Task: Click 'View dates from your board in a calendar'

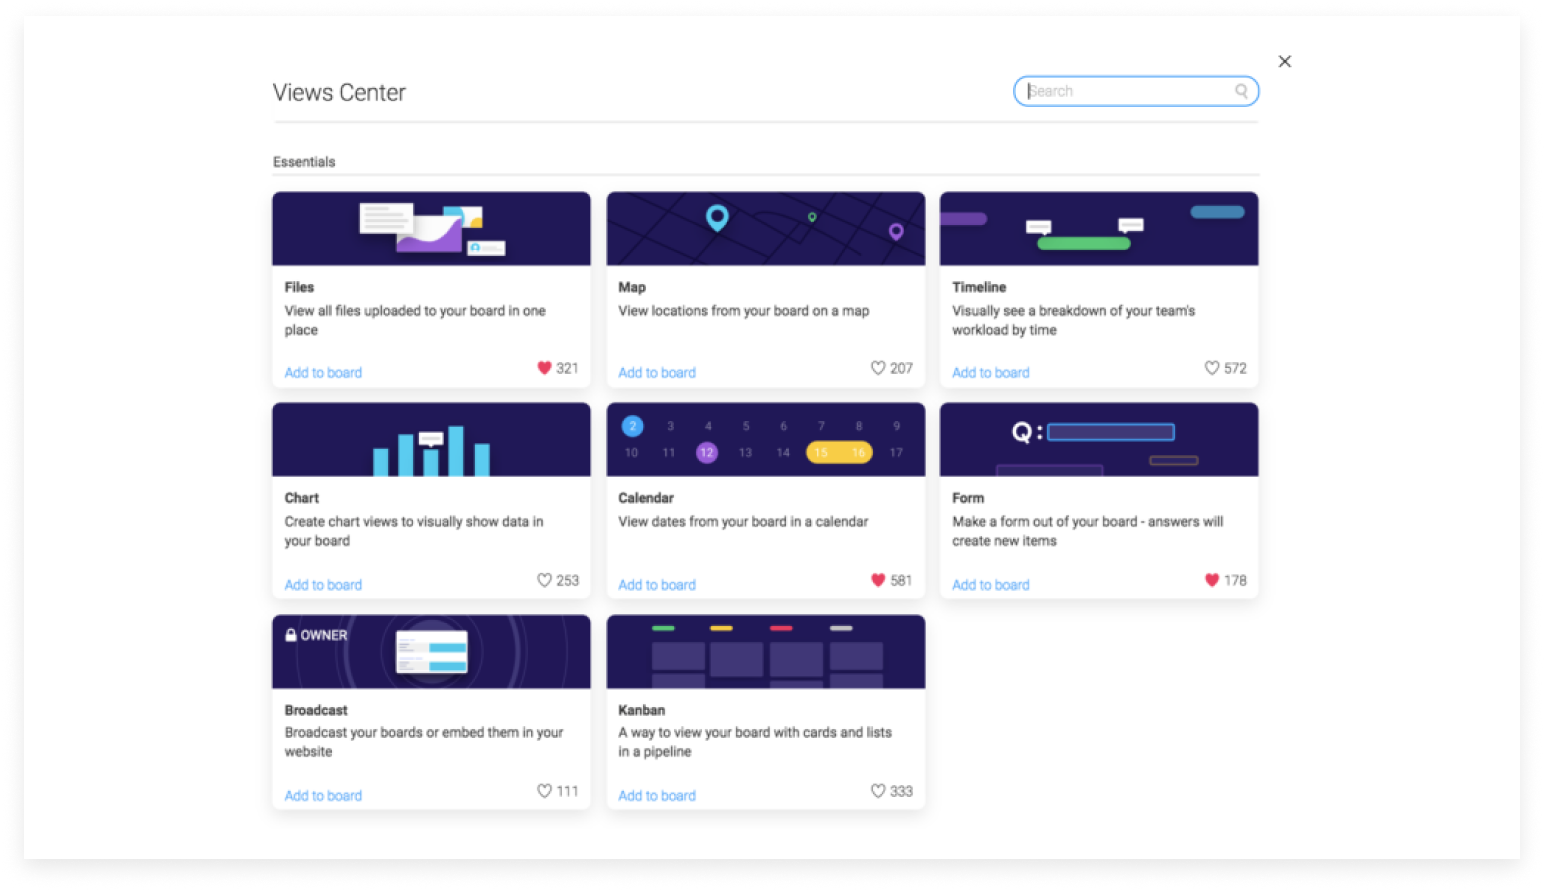Action: [743, 522]
